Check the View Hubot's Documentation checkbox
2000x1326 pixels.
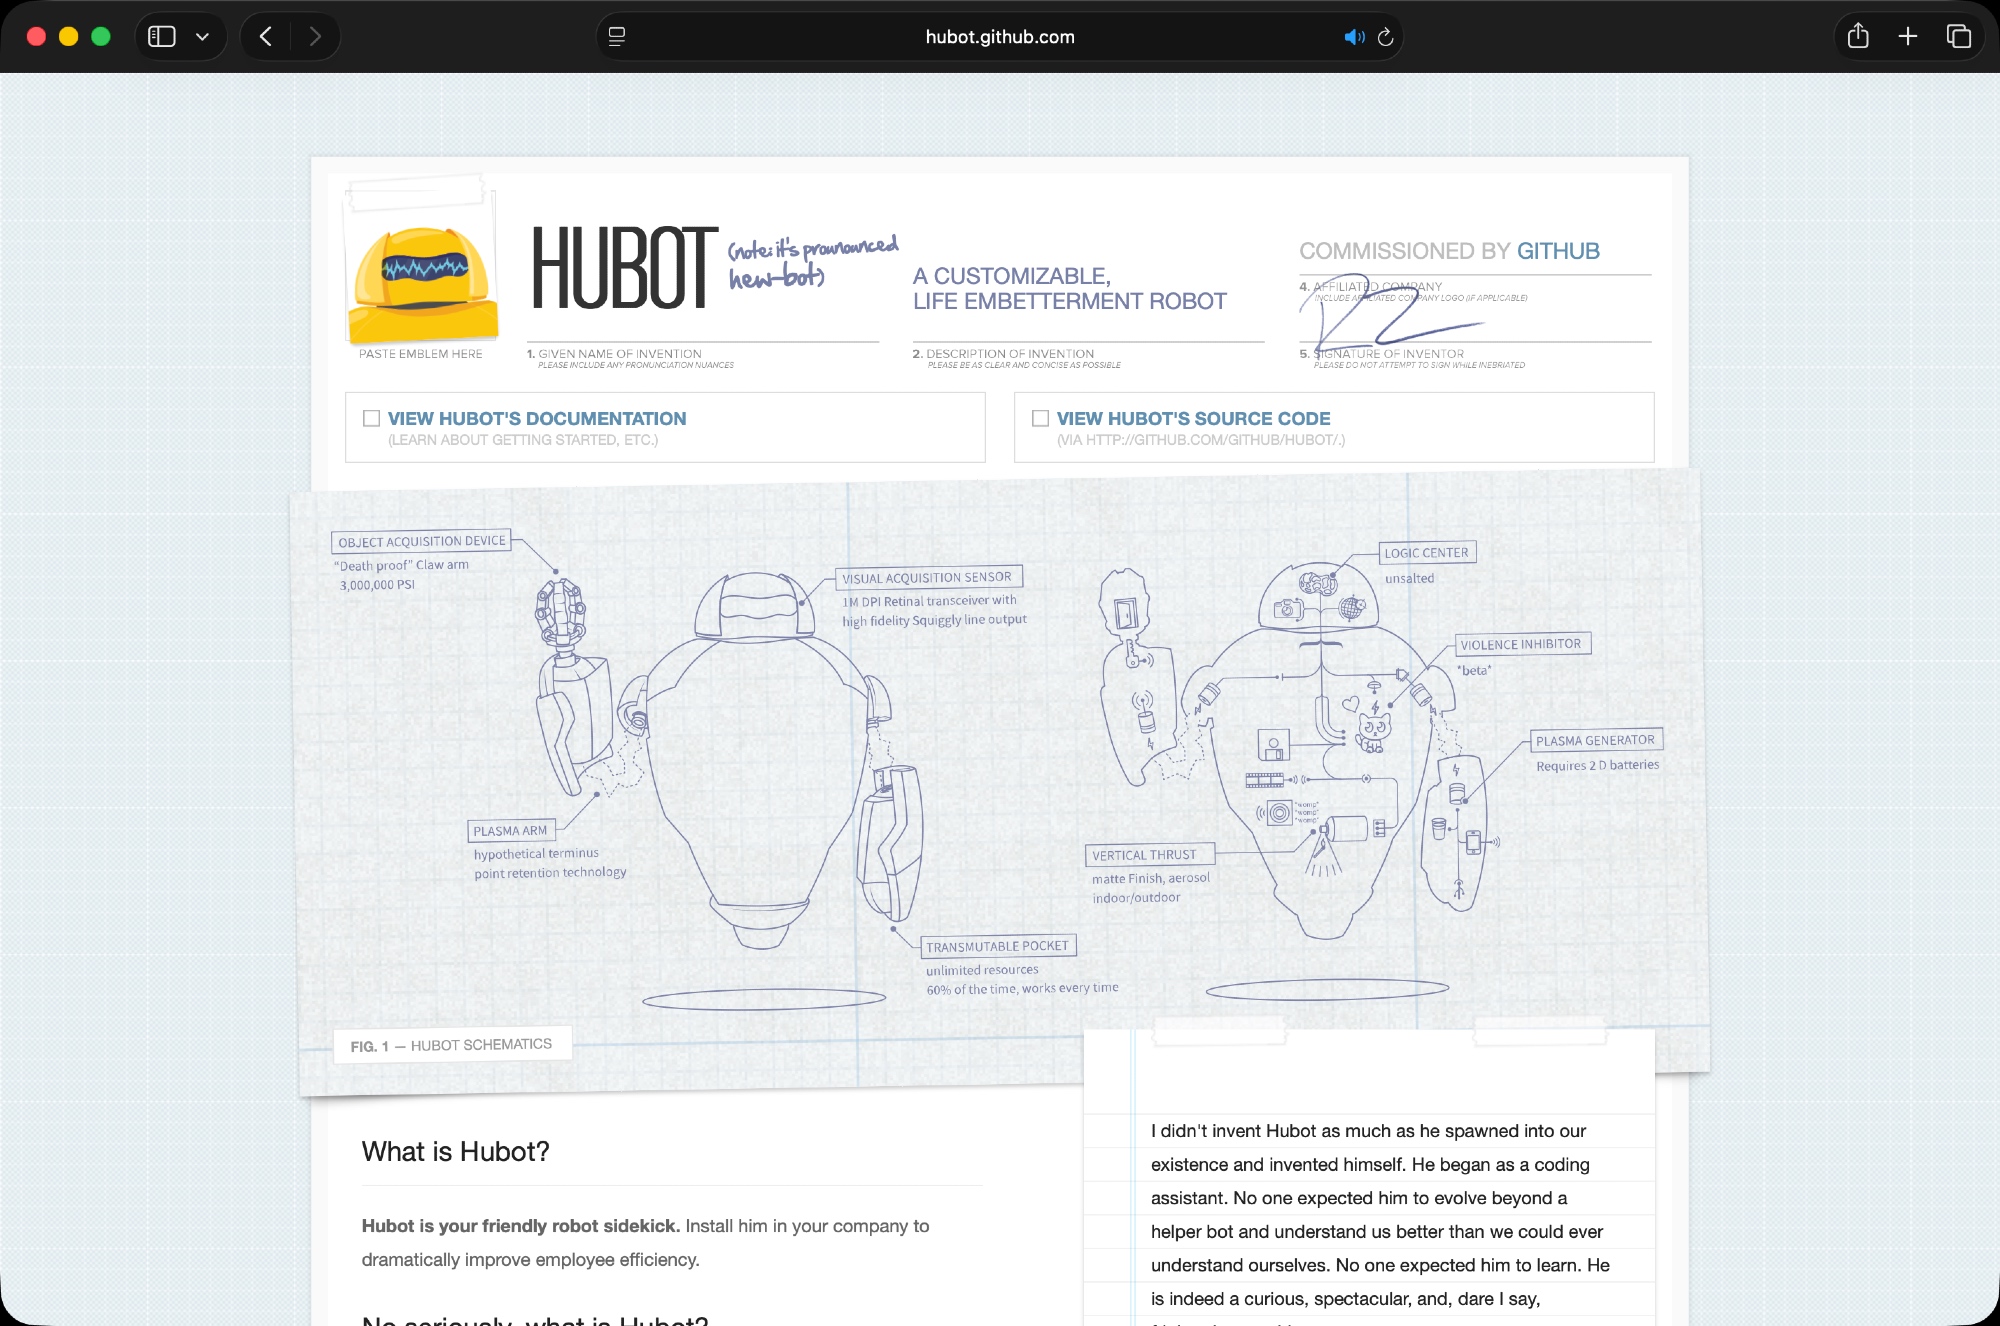coord(372,418)
